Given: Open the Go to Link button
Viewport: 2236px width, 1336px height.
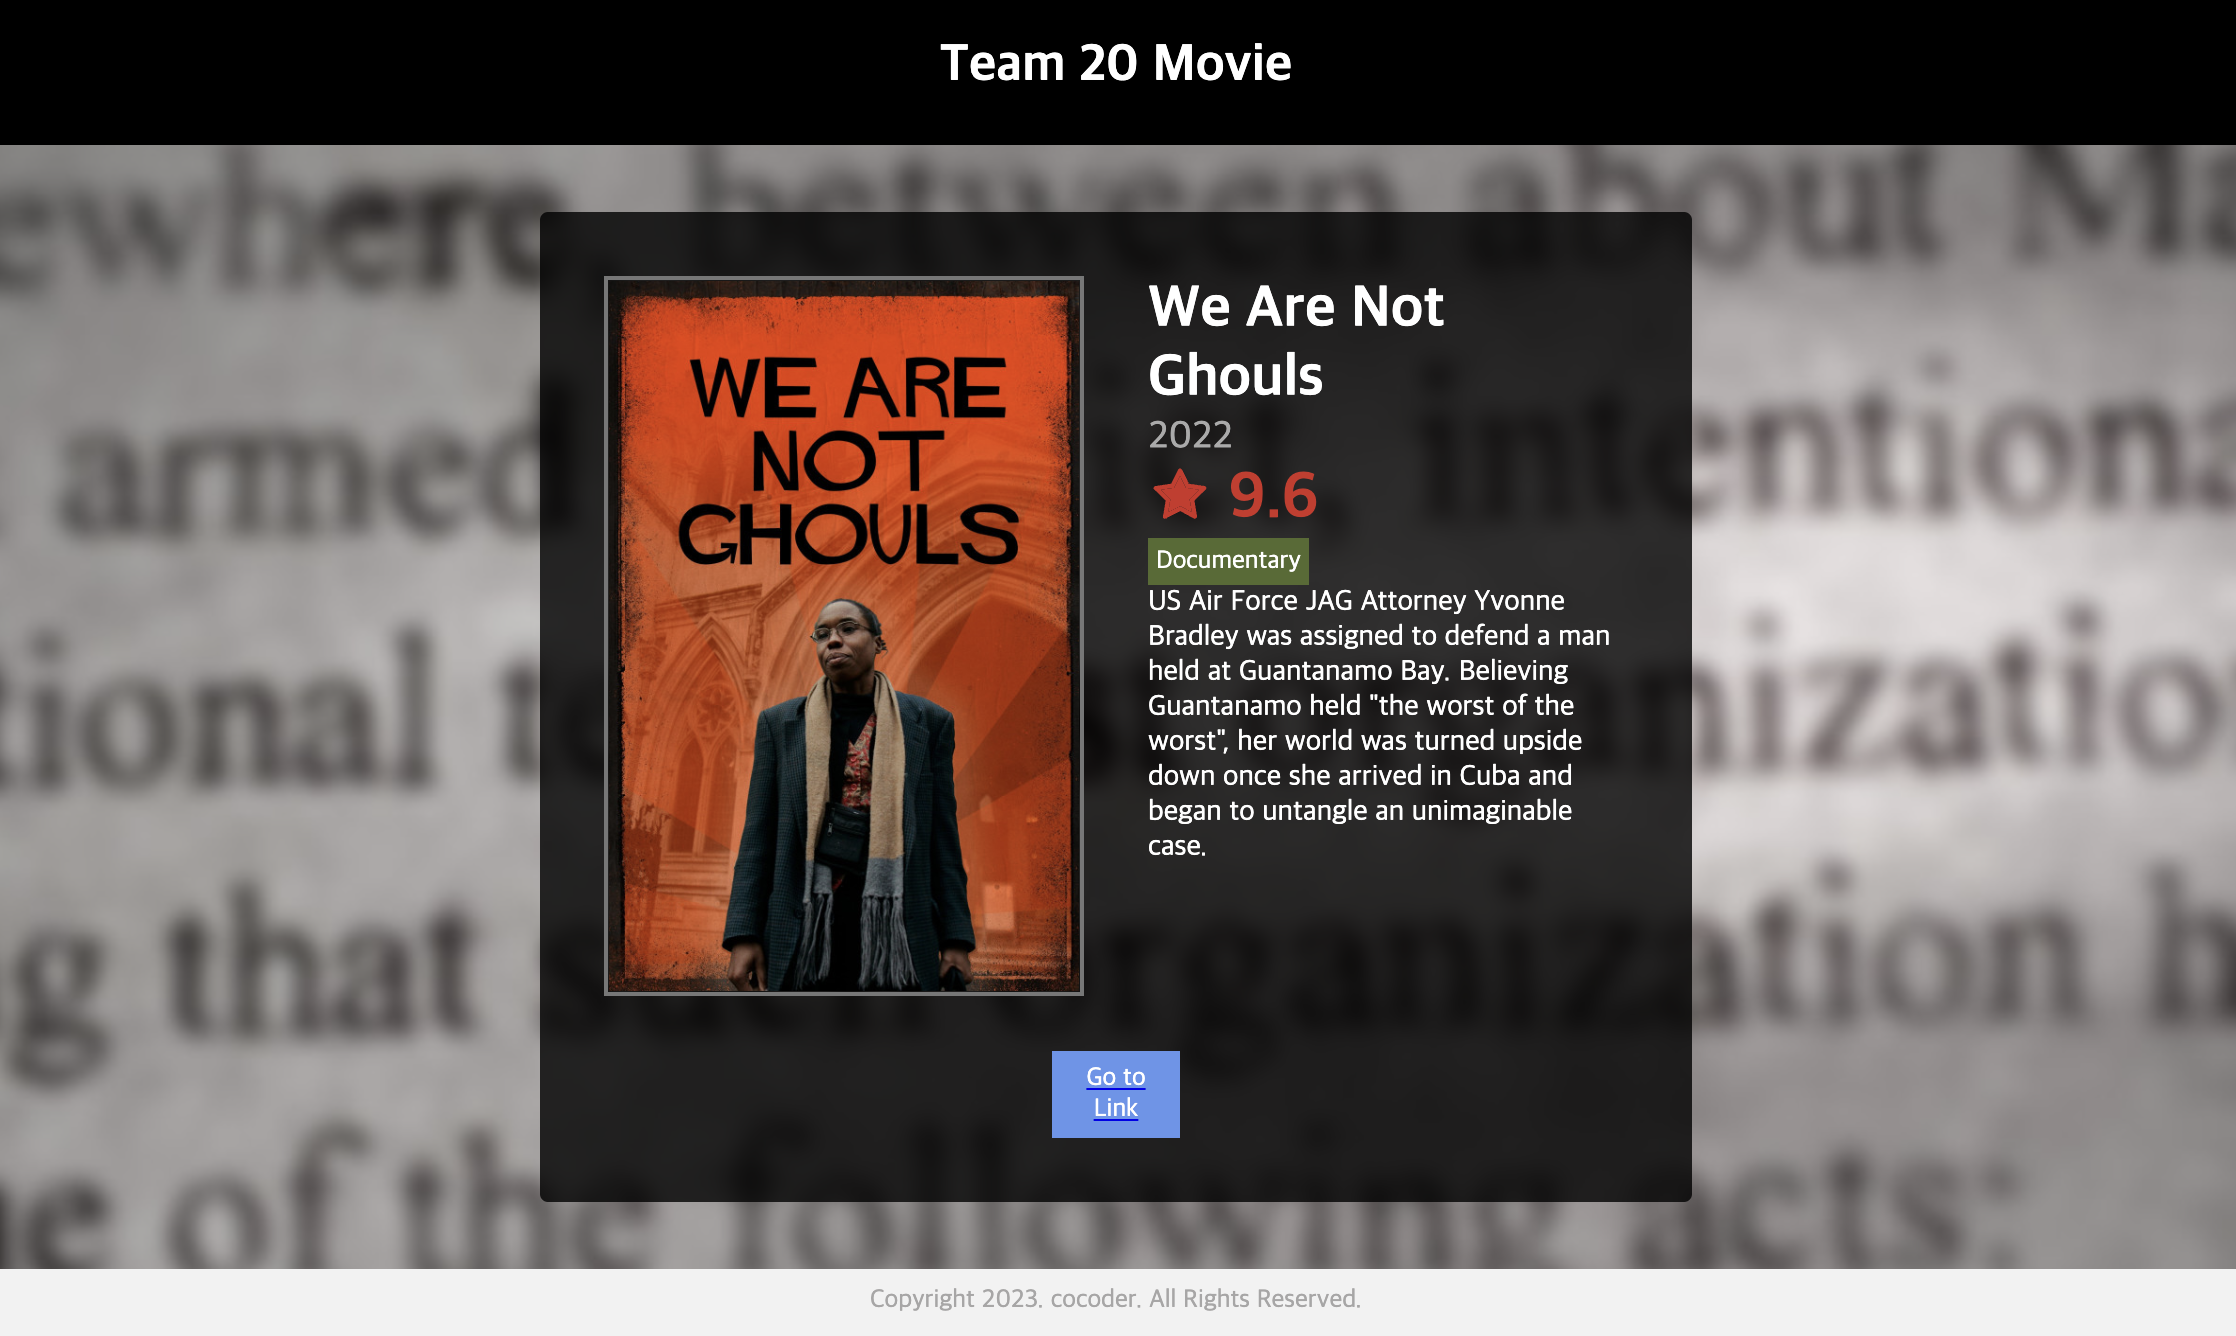Looking at the screenshot, I should (x=1116, y=1093).
